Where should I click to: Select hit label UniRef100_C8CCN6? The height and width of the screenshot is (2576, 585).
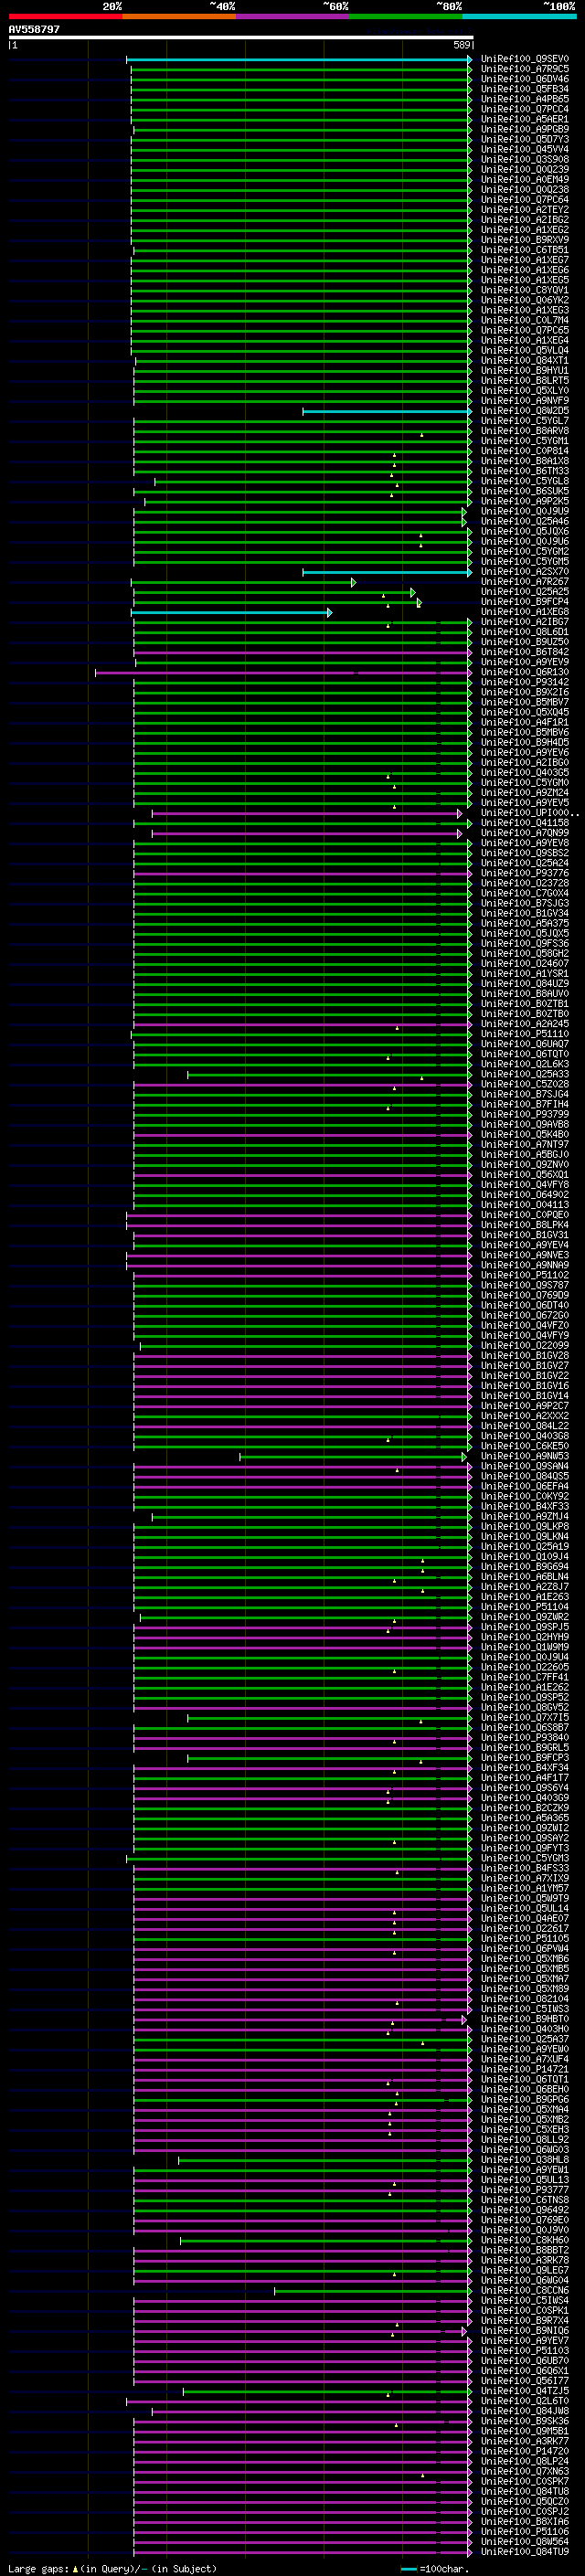click(524, 2290)
